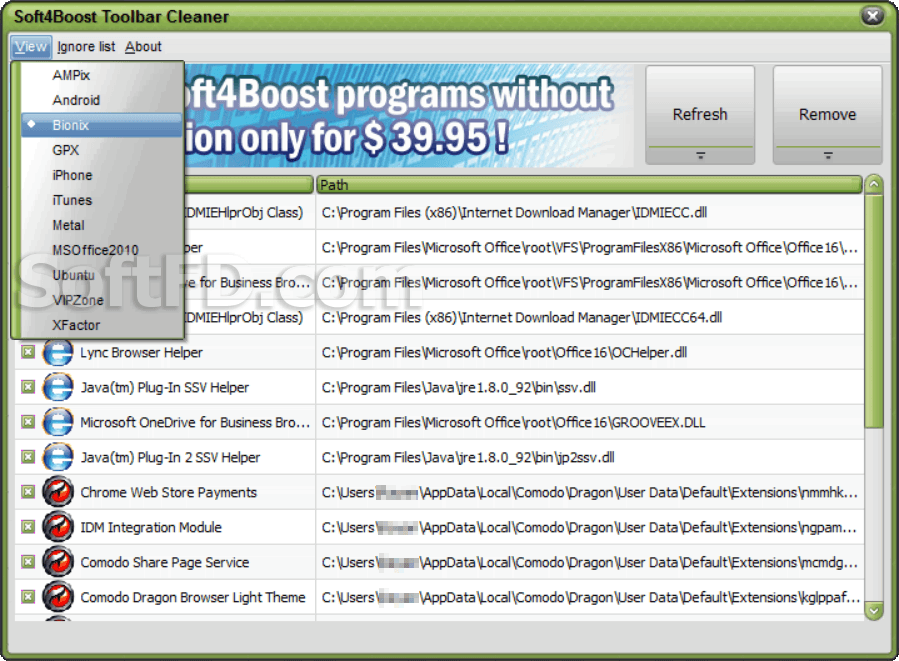Select the XFactor skin
Image resolution: width=899 pixels, height=661 pixels.
[x=102, y=325]
